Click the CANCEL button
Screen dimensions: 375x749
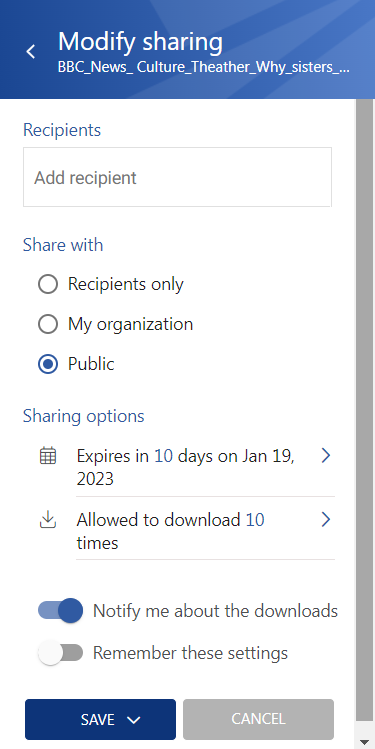pyautogui.click(x=258, y=719)
